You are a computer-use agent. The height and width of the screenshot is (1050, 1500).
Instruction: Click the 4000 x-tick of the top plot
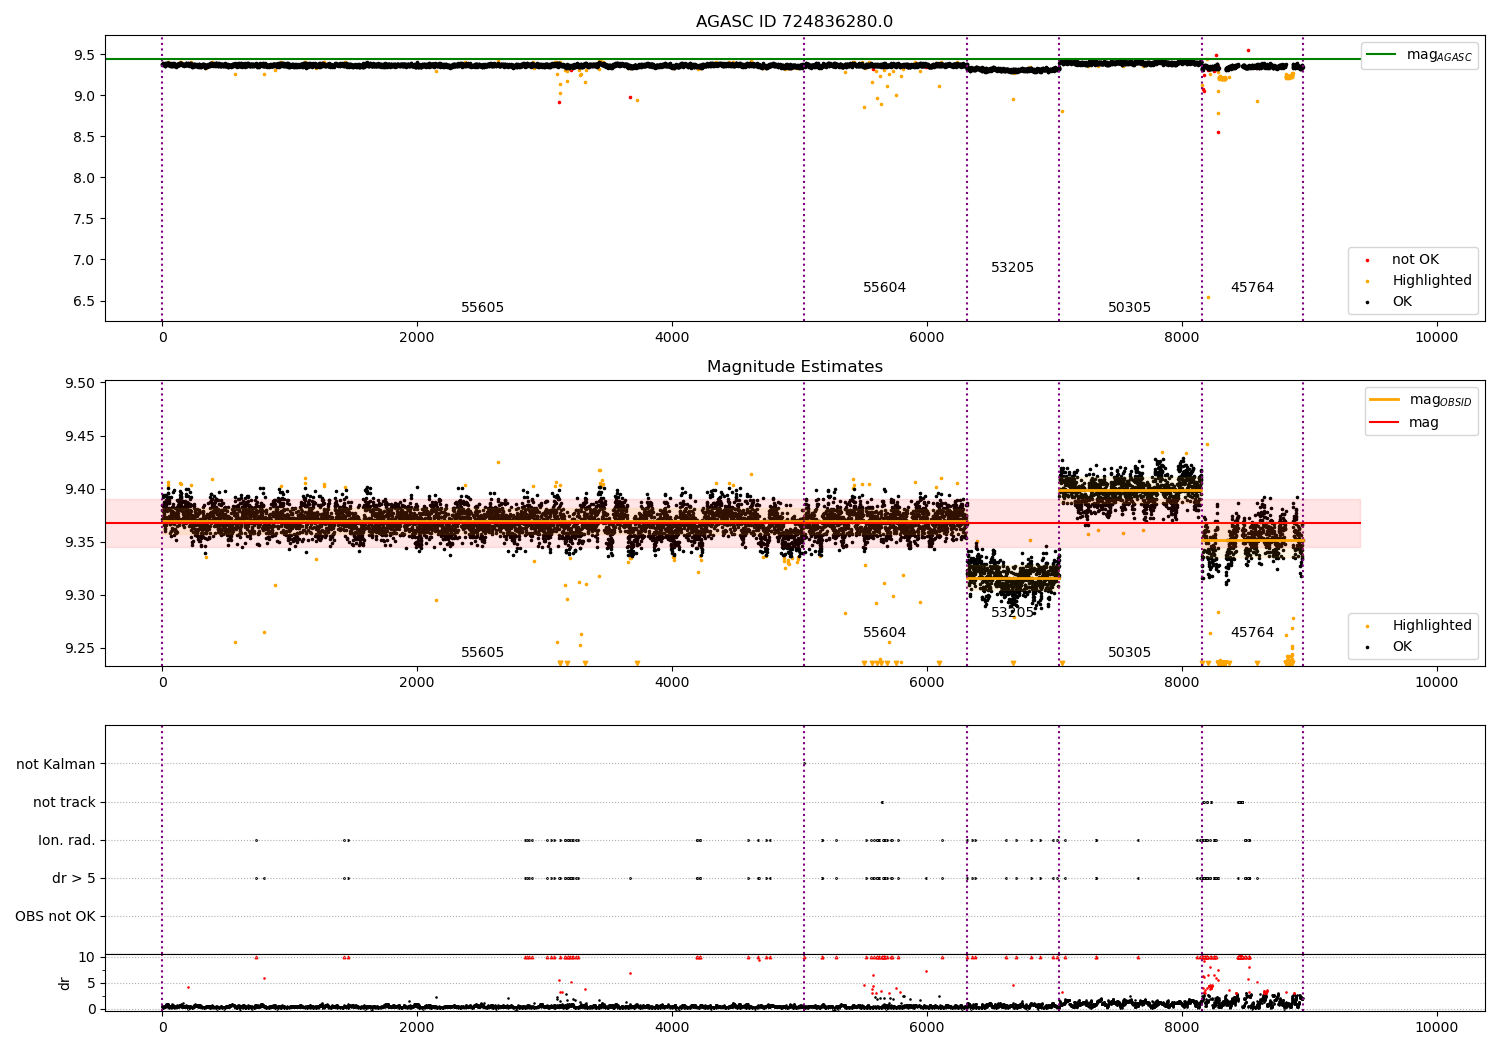[x=672, y=337]
